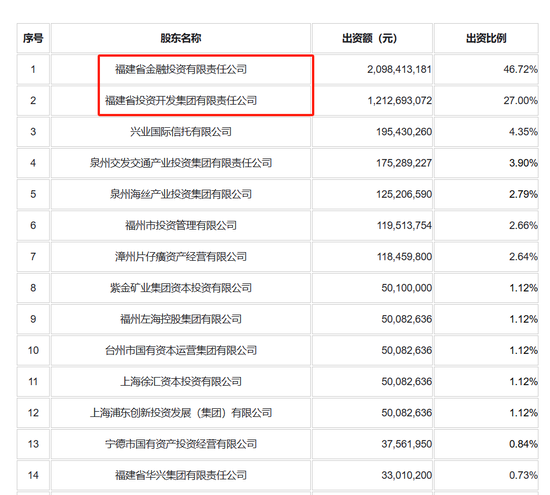Viewport: 550px width, 495px height.
Task: Select 泉州海丝产业投资集团有限公司 cell
Action: coord(181,194)
